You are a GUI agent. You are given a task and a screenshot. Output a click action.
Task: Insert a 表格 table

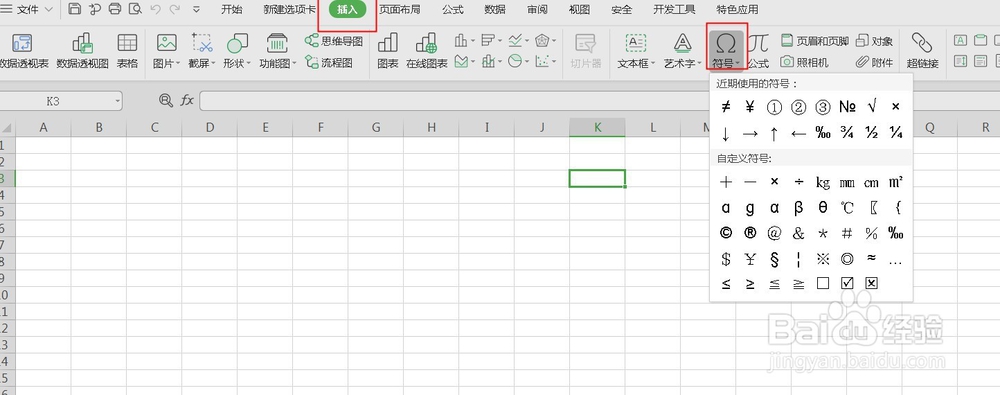click(x=128, y=50)
